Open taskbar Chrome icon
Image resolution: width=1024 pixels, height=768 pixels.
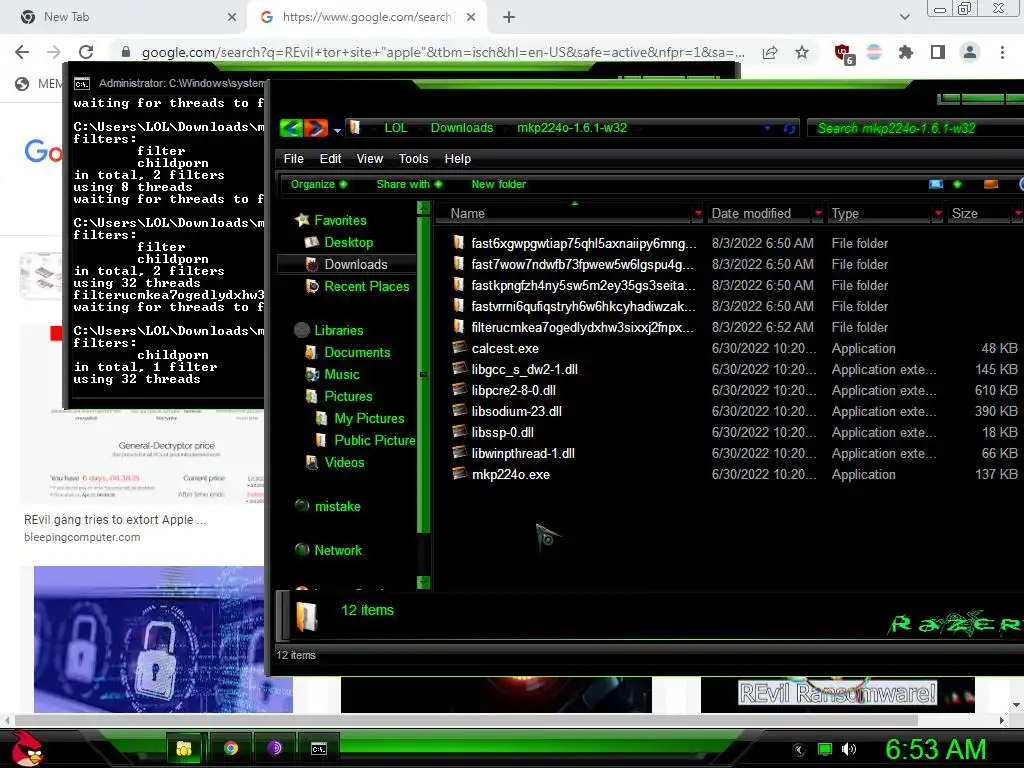pos(231,748)
